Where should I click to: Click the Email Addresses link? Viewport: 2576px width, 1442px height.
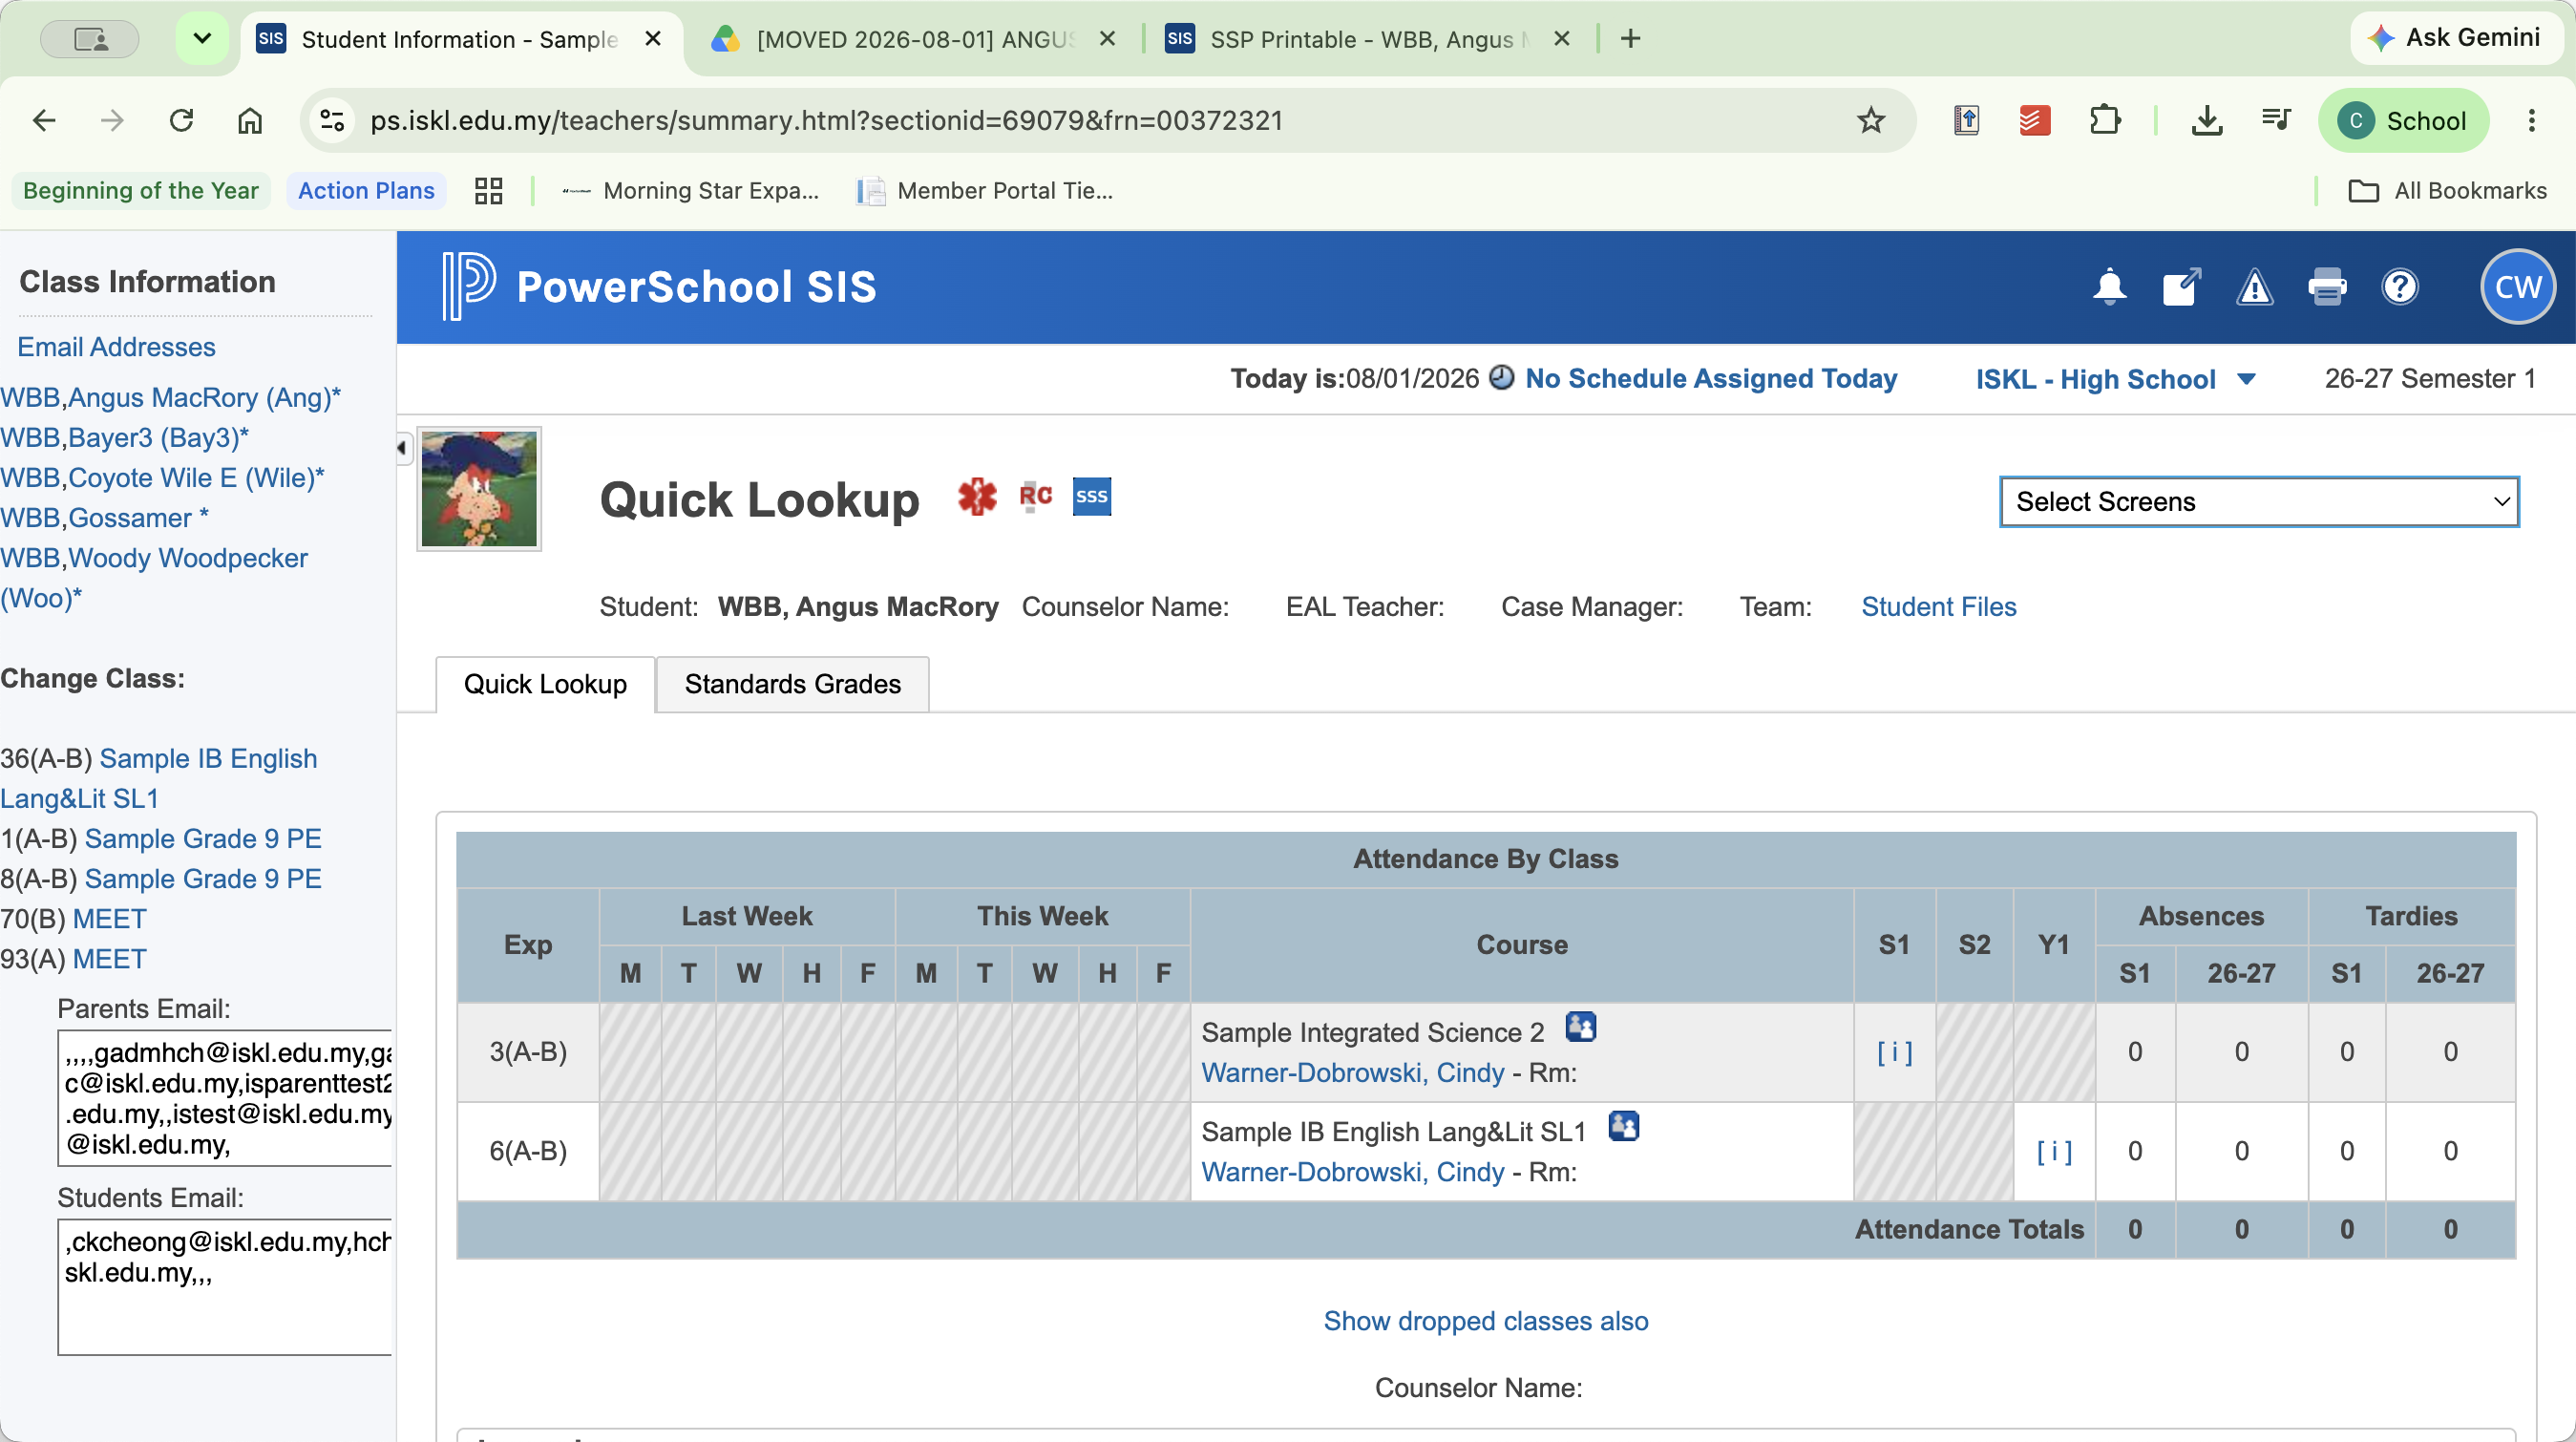point(116,347)
